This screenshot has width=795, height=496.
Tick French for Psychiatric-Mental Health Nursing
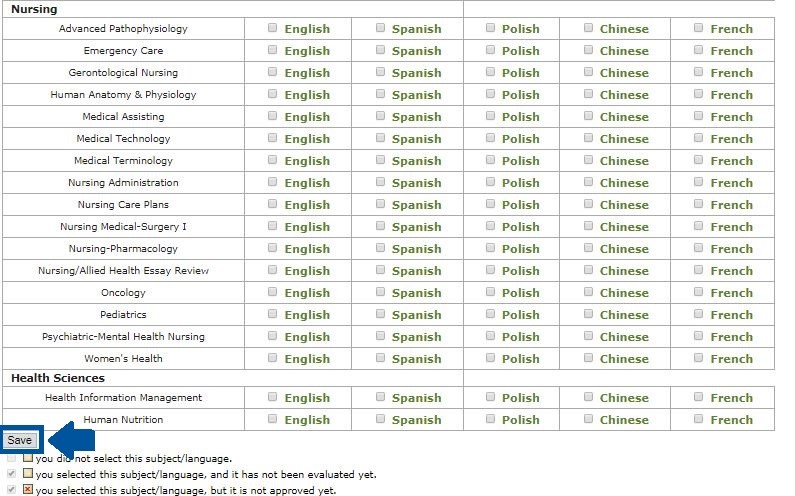(x=698, y=336)
